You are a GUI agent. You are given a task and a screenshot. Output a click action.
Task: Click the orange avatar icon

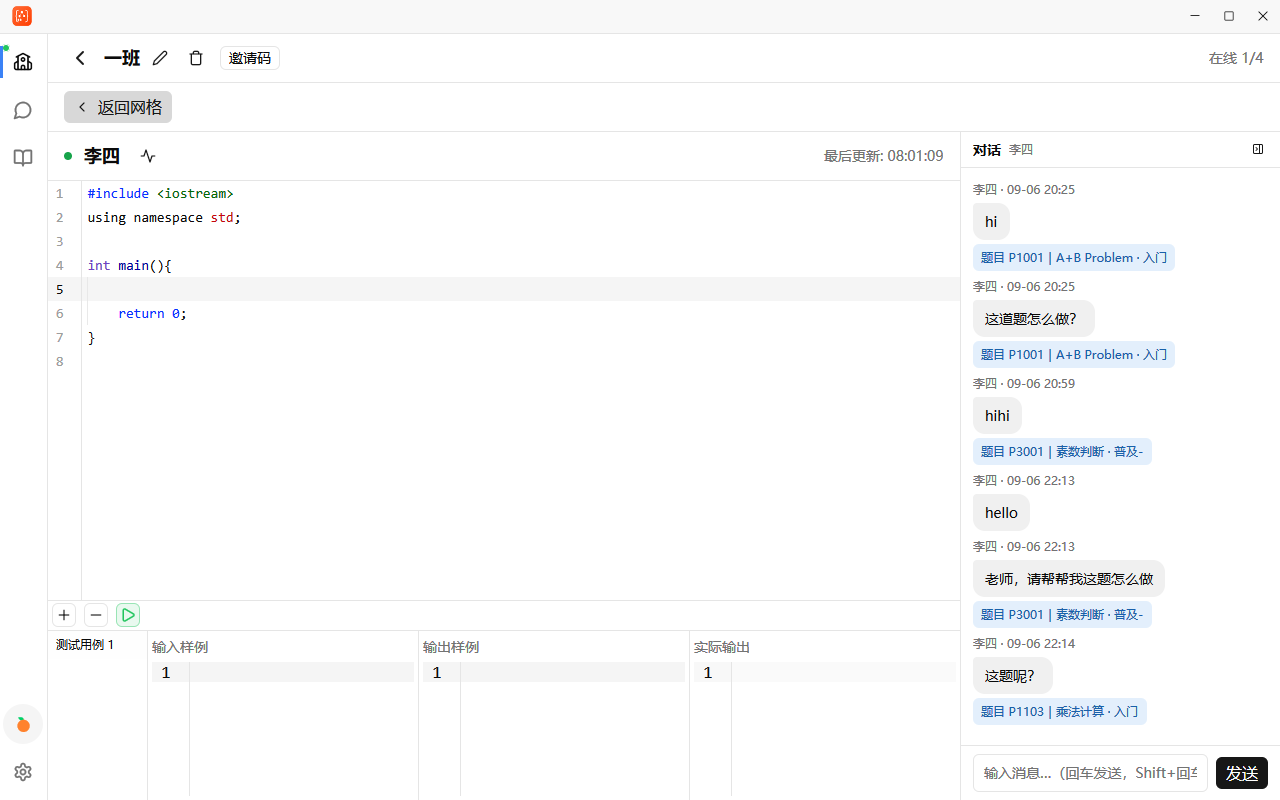tap(23, 724)
